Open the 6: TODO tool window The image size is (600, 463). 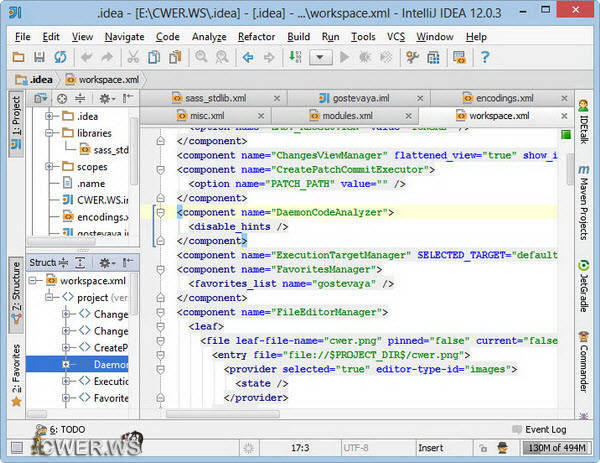pyautogui.click(x=66, y=429)
